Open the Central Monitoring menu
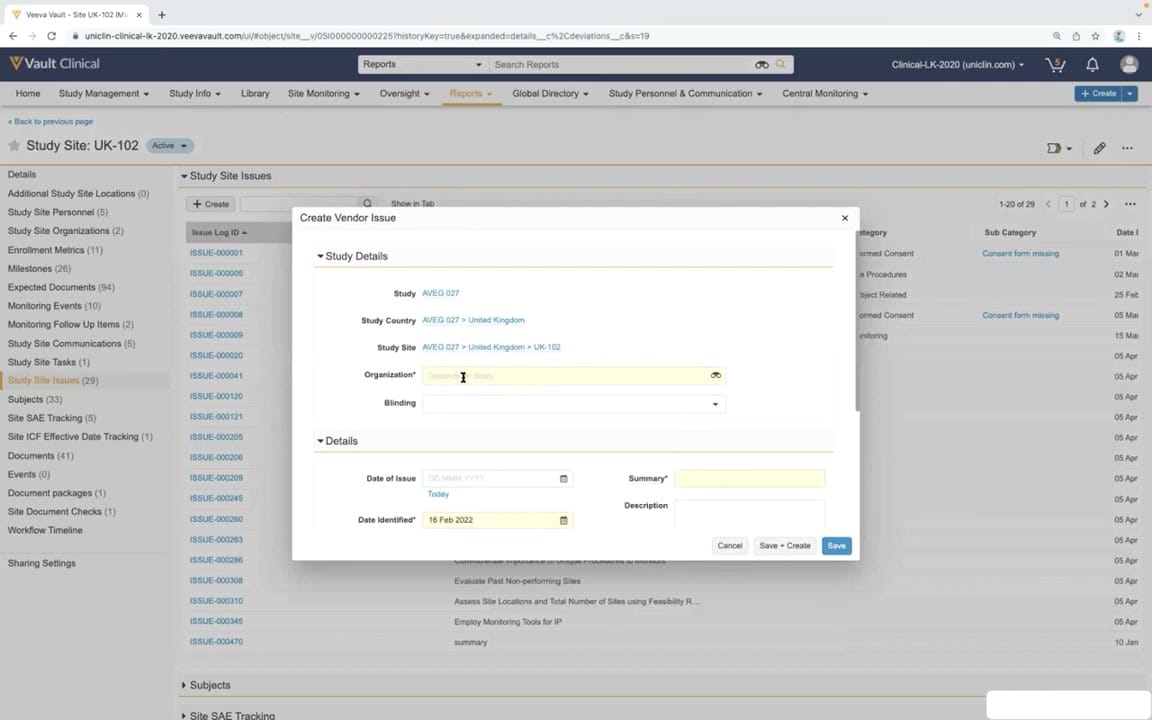Screen dimensions: 1152x720 [824, 93]
